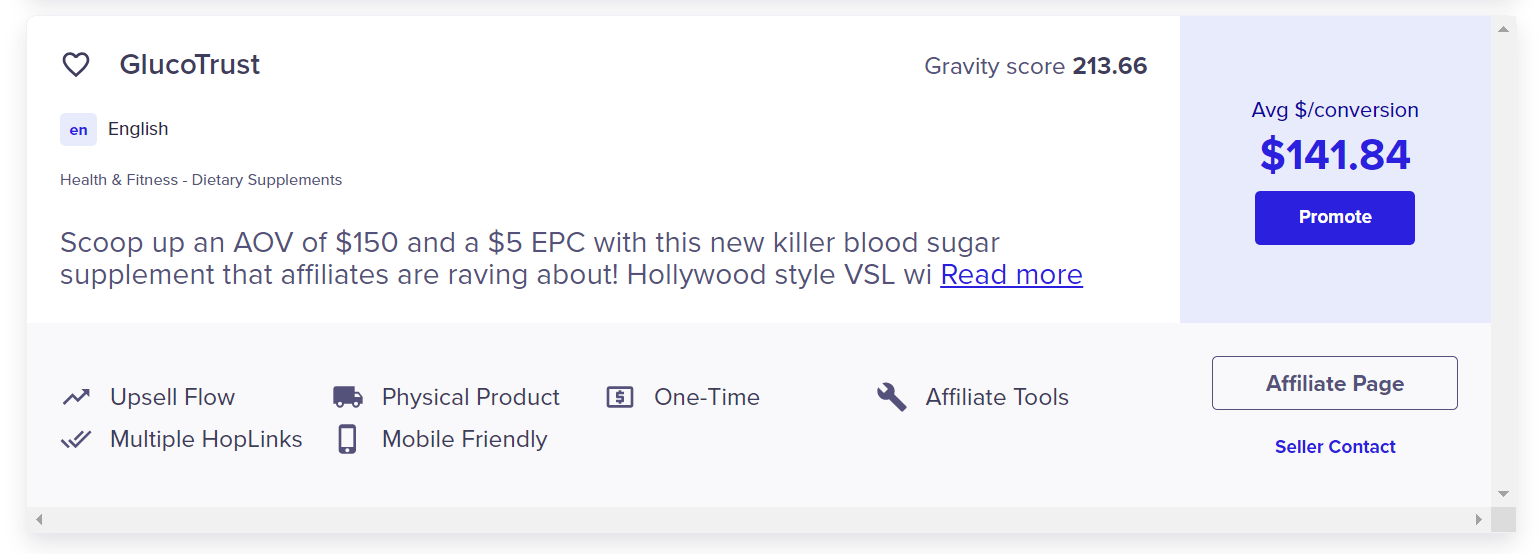
Task: Click the Physical Product truck icon
Action: 347,397
